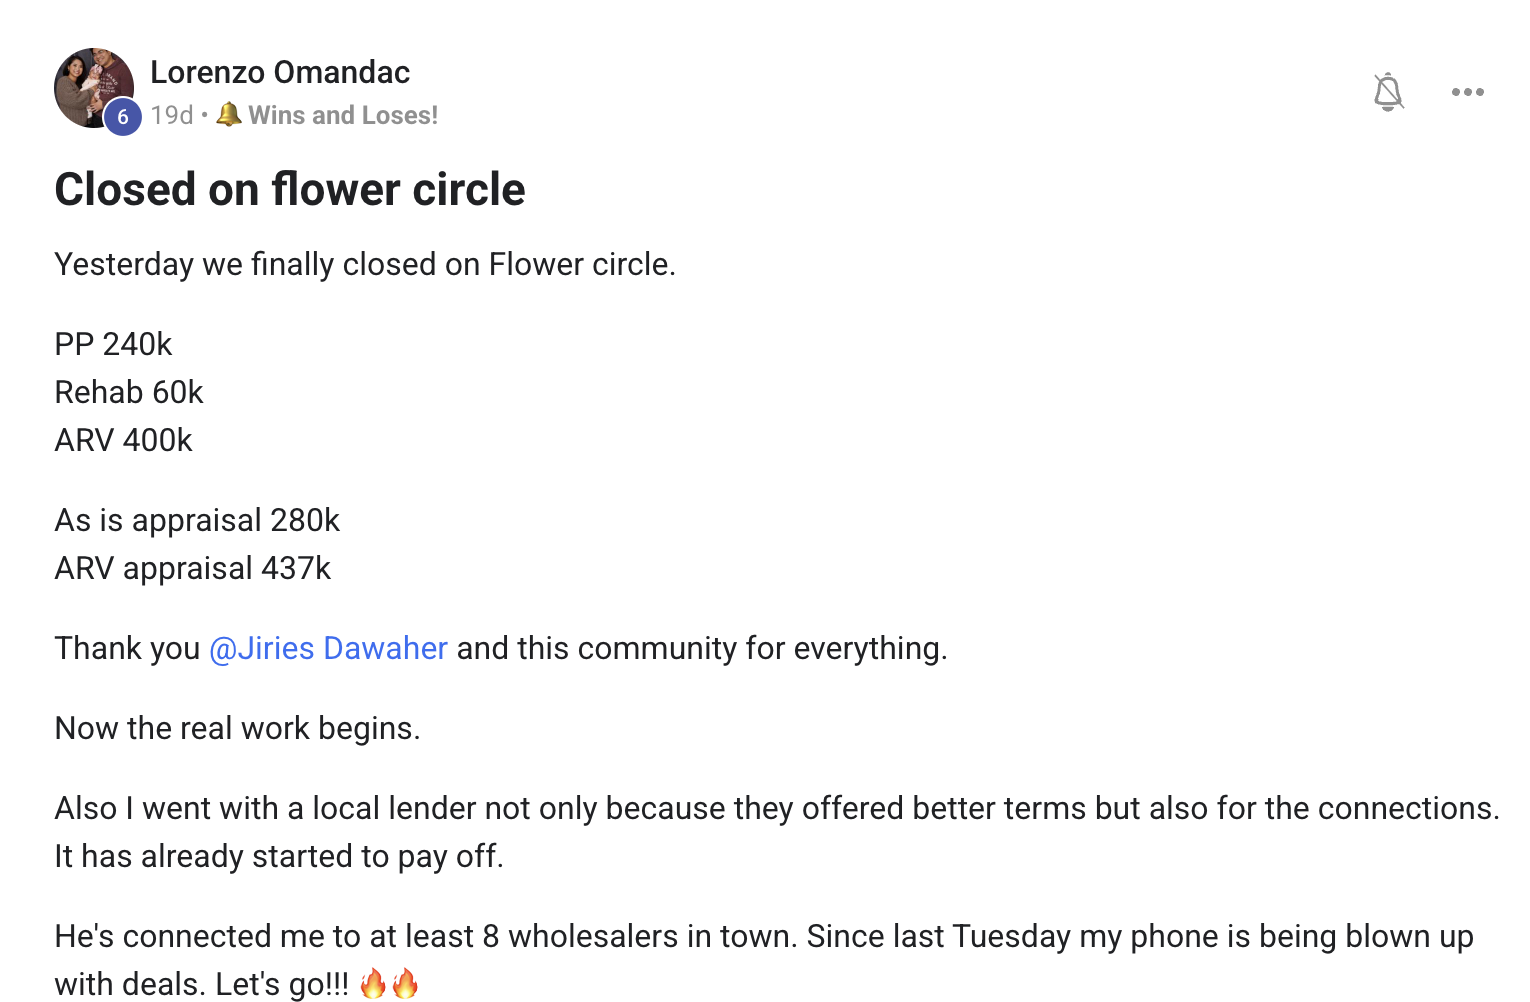Click the sentence Now the real work begins
The image size is (1530, 1002).
pos(237,728)
